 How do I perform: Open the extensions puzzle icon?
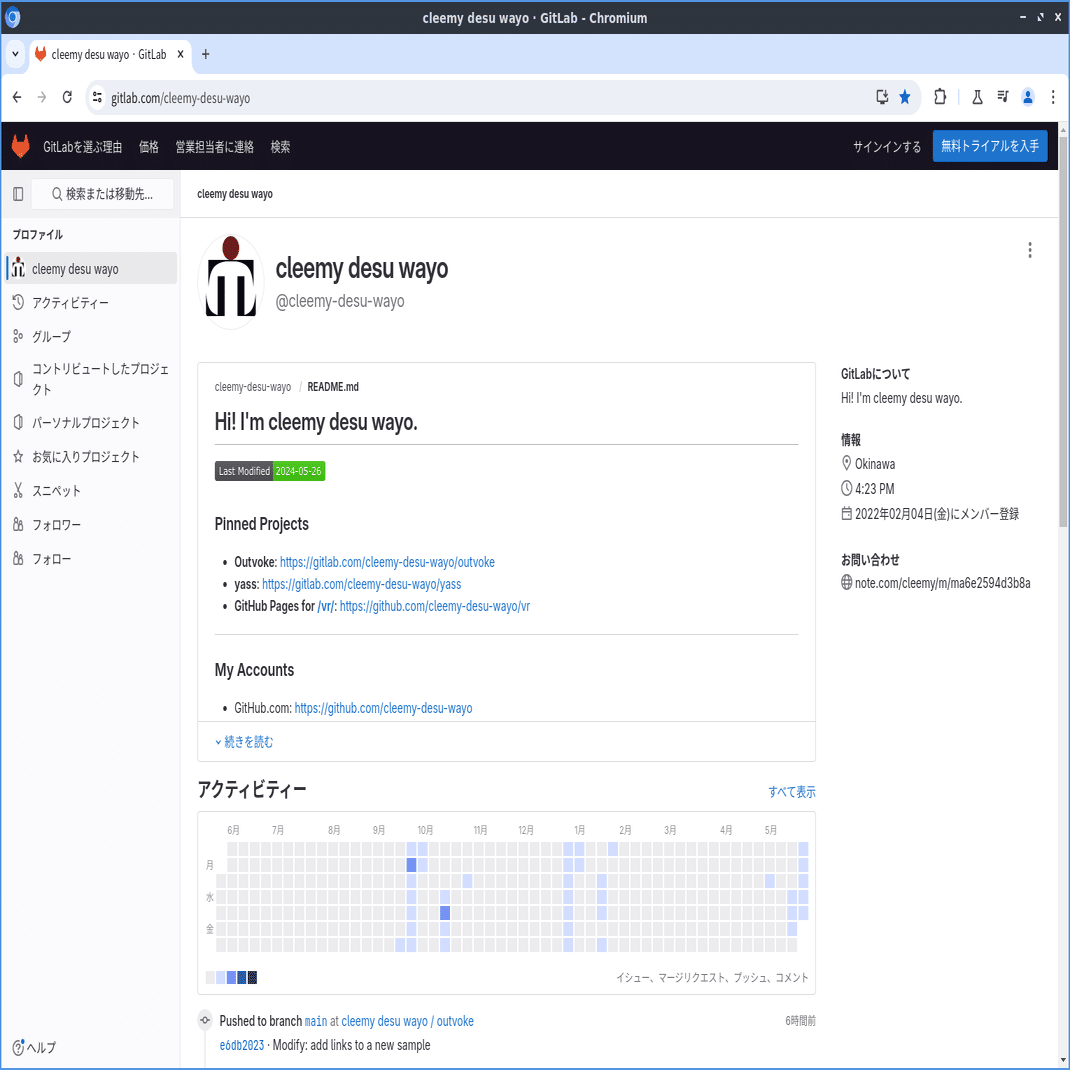tap(940, 98)
